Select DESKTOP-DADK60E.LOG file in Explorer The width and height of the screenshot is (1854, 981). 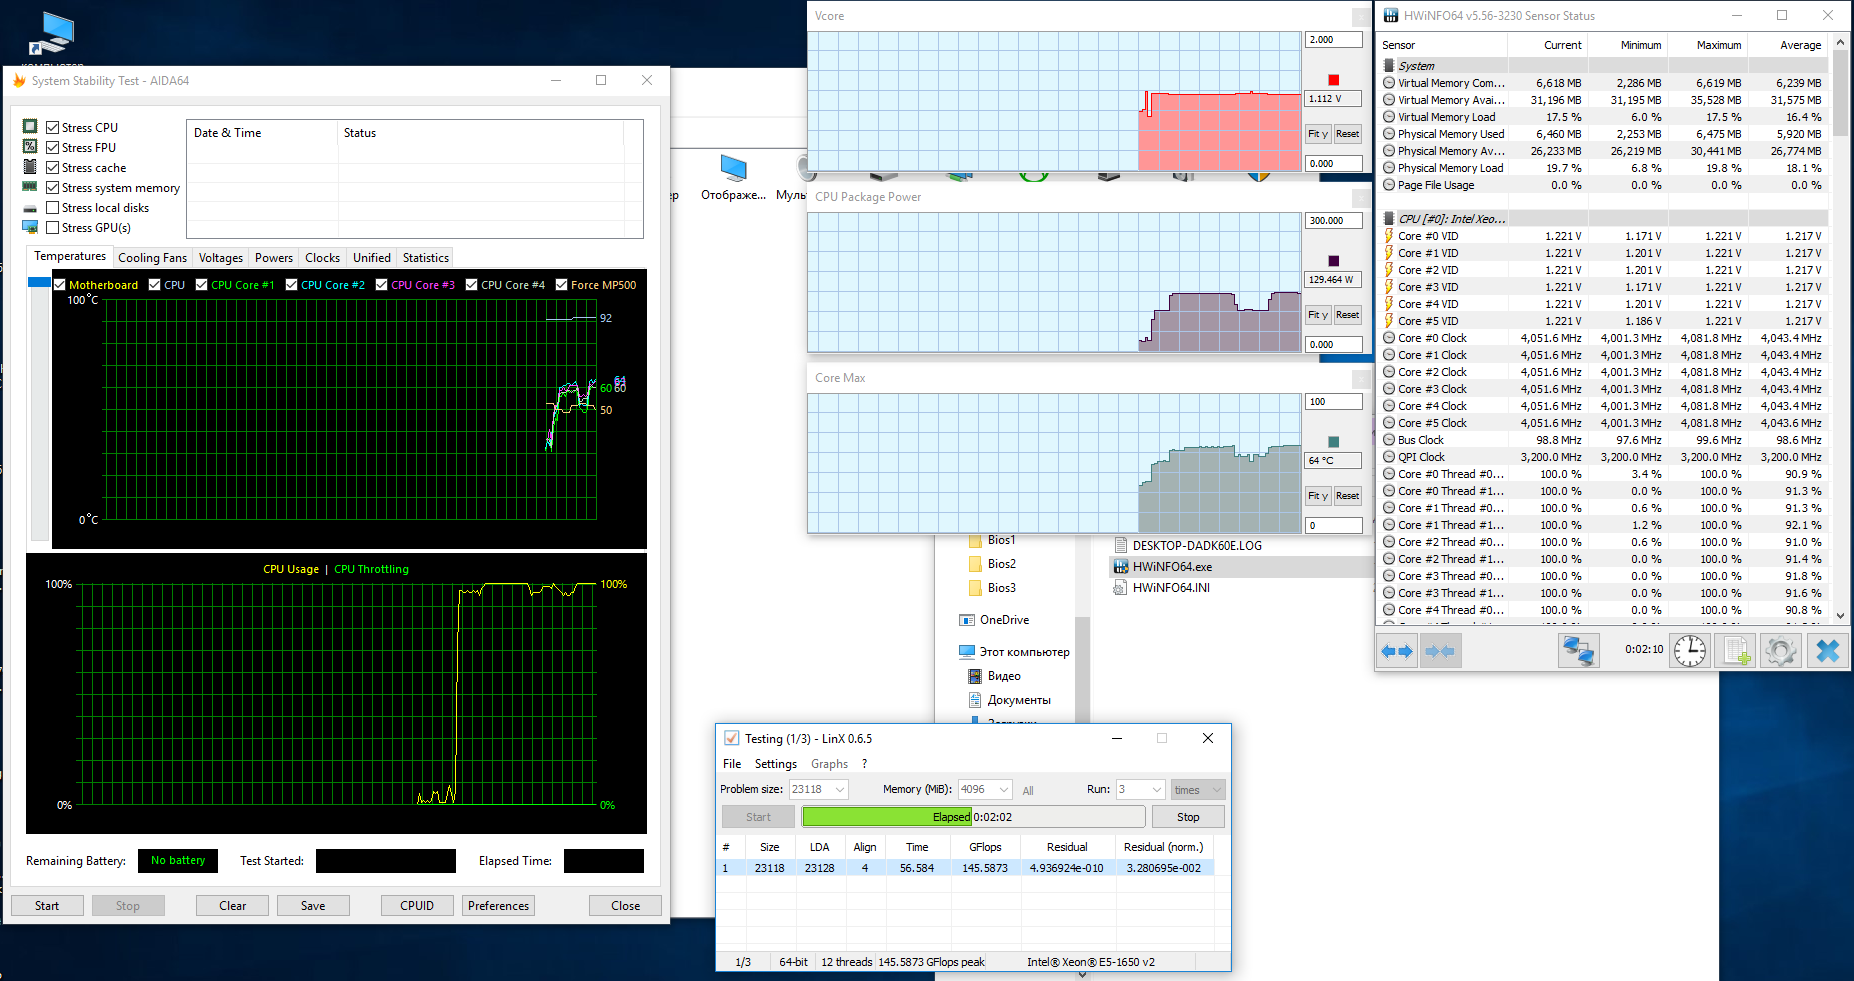pos(1197,546)
